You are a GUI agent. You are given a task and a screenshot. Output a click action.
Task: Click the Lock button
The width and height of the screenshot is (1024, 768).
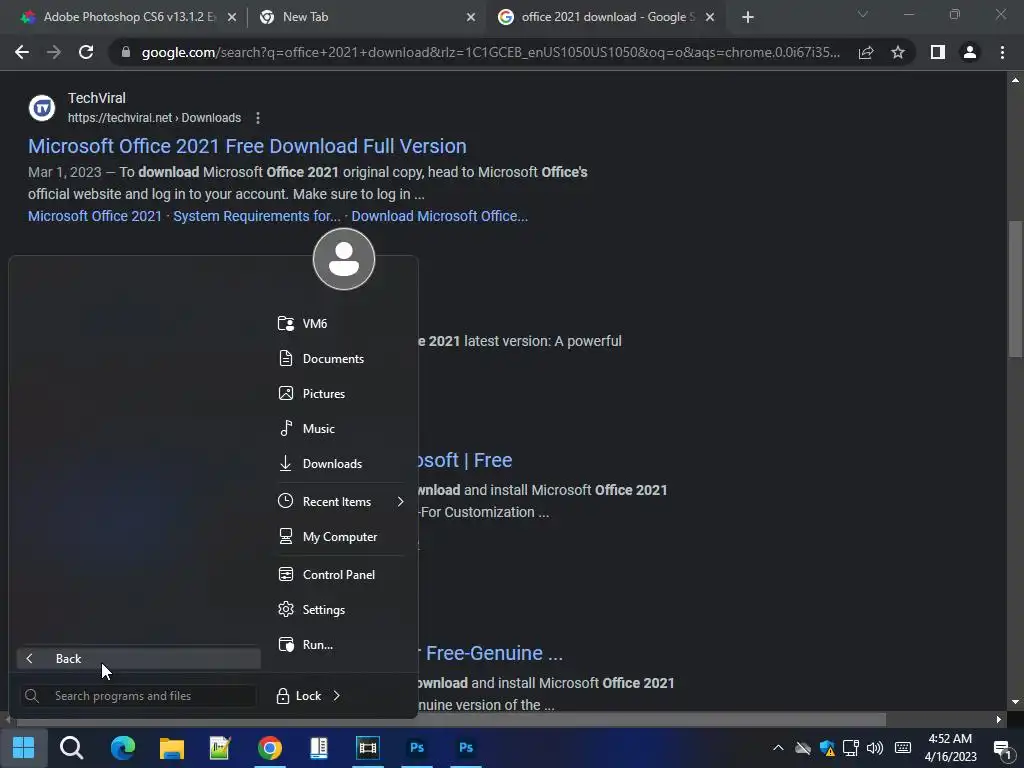point(299,696)
